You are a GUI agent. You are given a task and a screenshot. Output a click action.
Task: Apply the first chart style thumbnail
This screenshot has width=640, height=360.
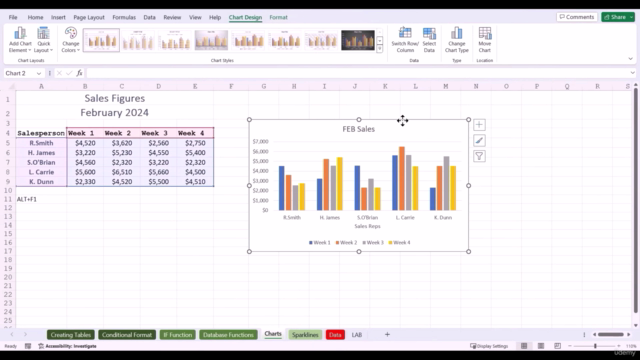coord(101,40)
